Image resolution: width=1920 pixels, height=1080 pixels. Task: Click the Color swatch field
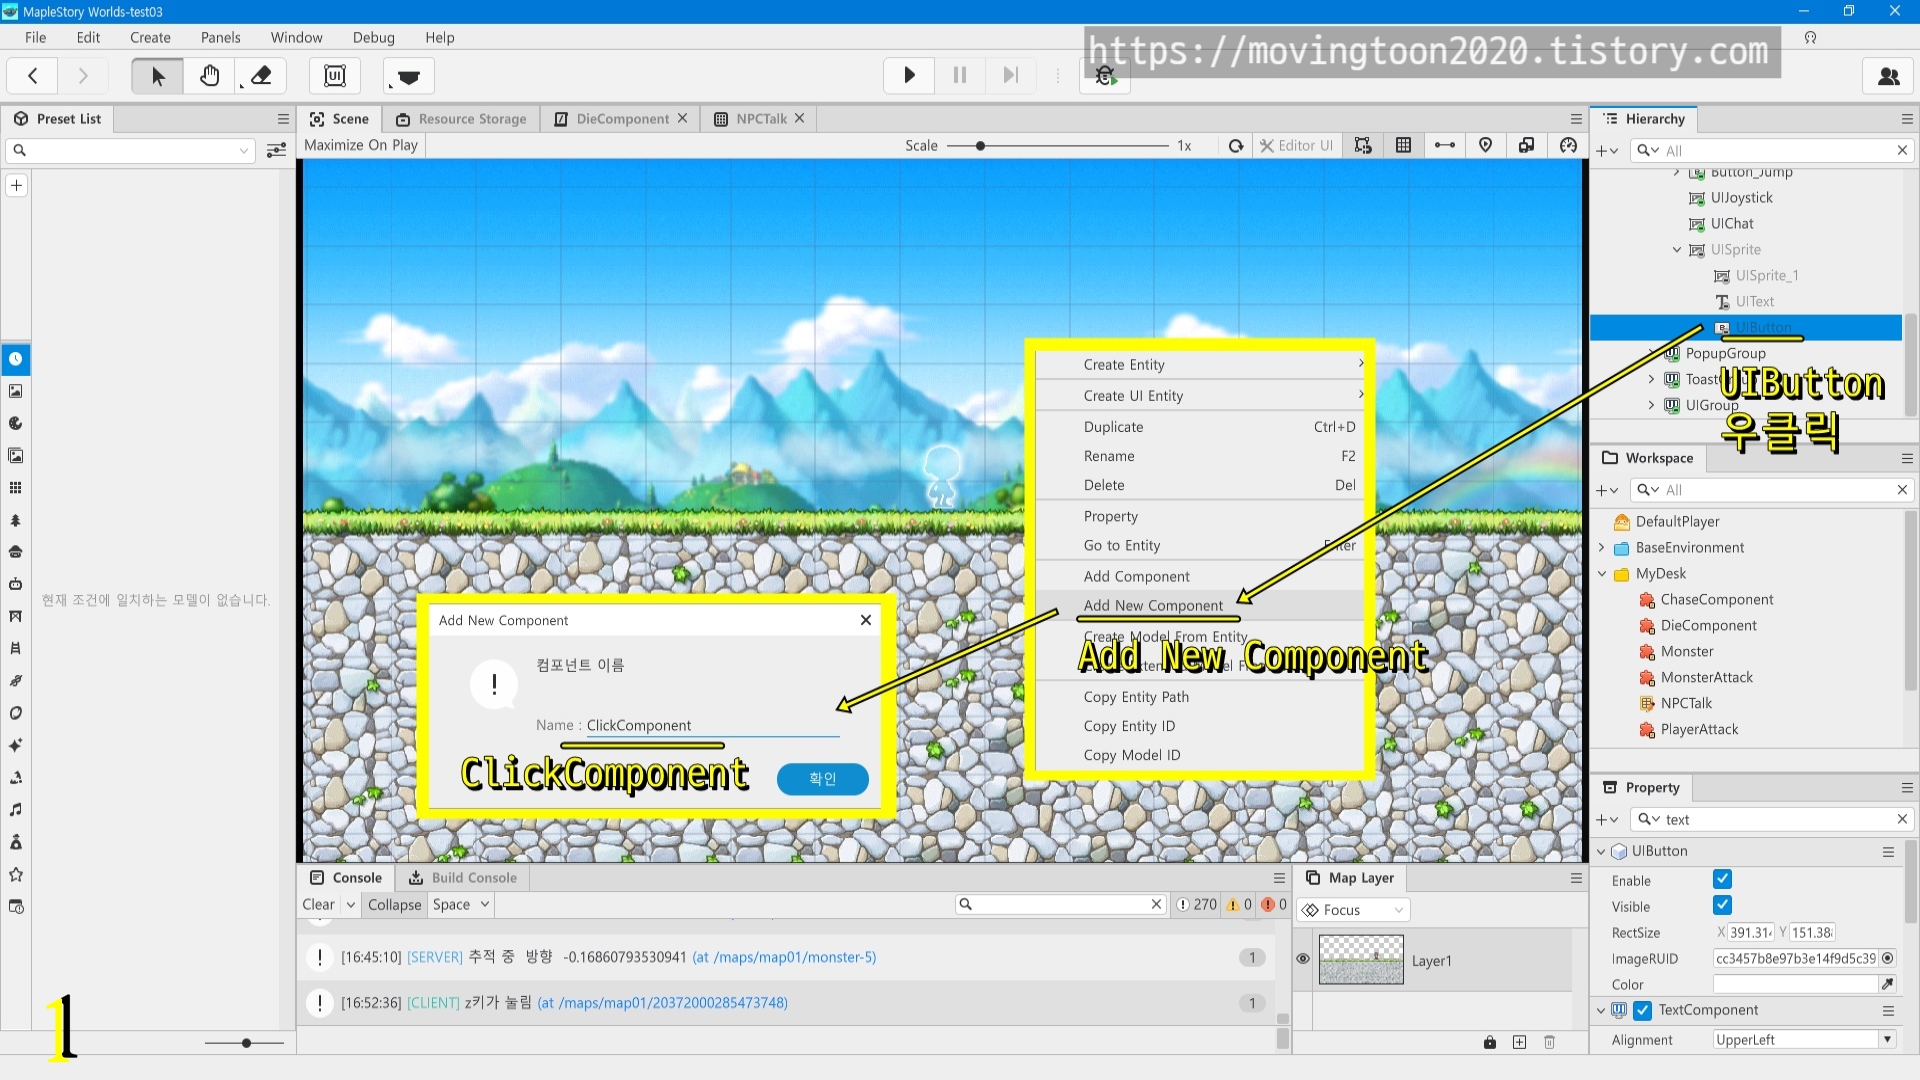click(x=1795, y=984)
